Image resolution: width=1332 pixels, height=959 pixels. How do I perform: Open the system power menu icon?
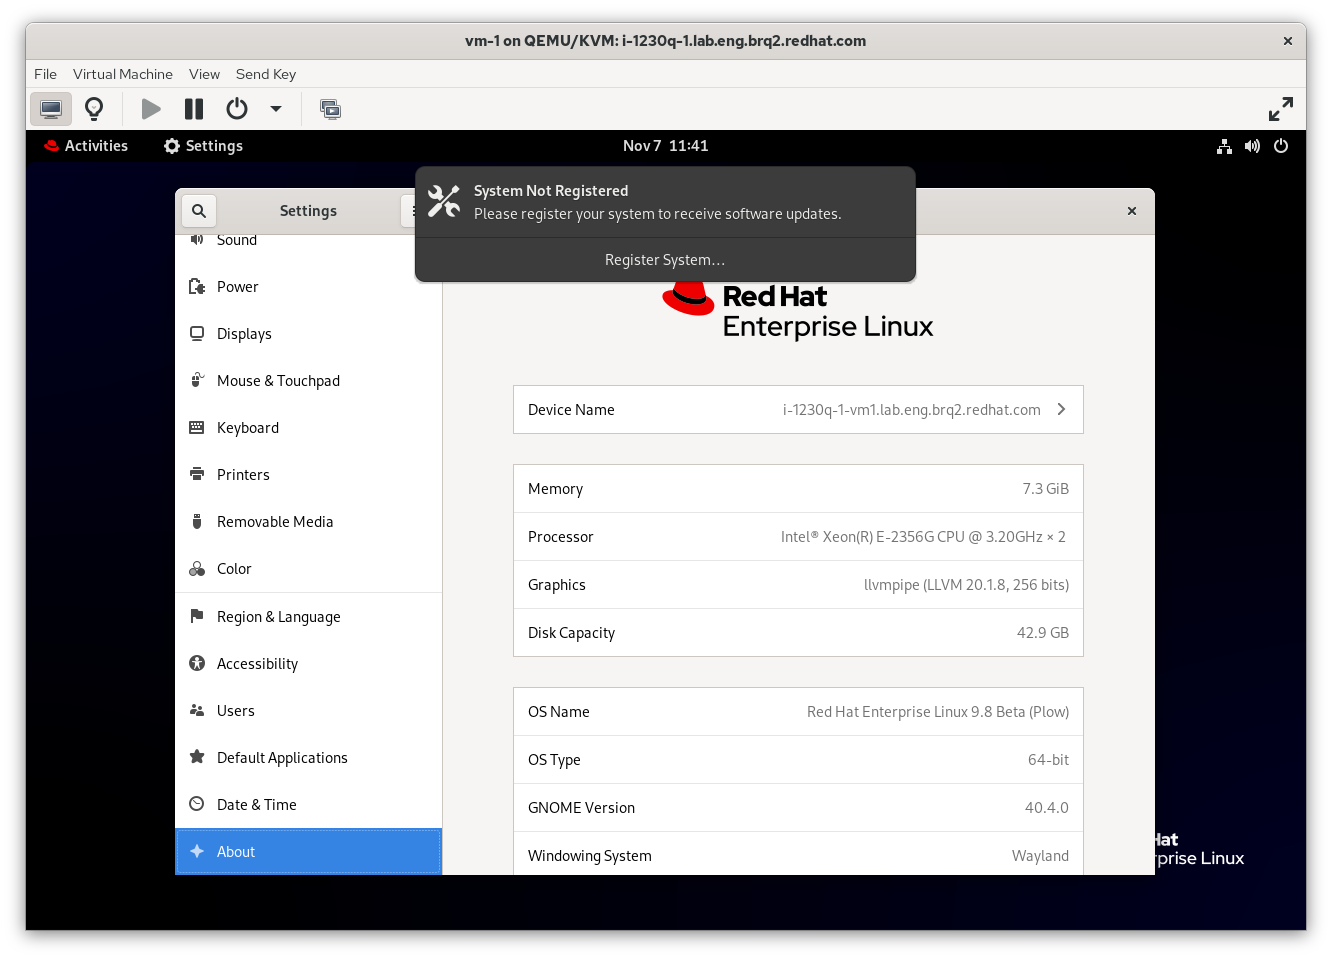1281,146
